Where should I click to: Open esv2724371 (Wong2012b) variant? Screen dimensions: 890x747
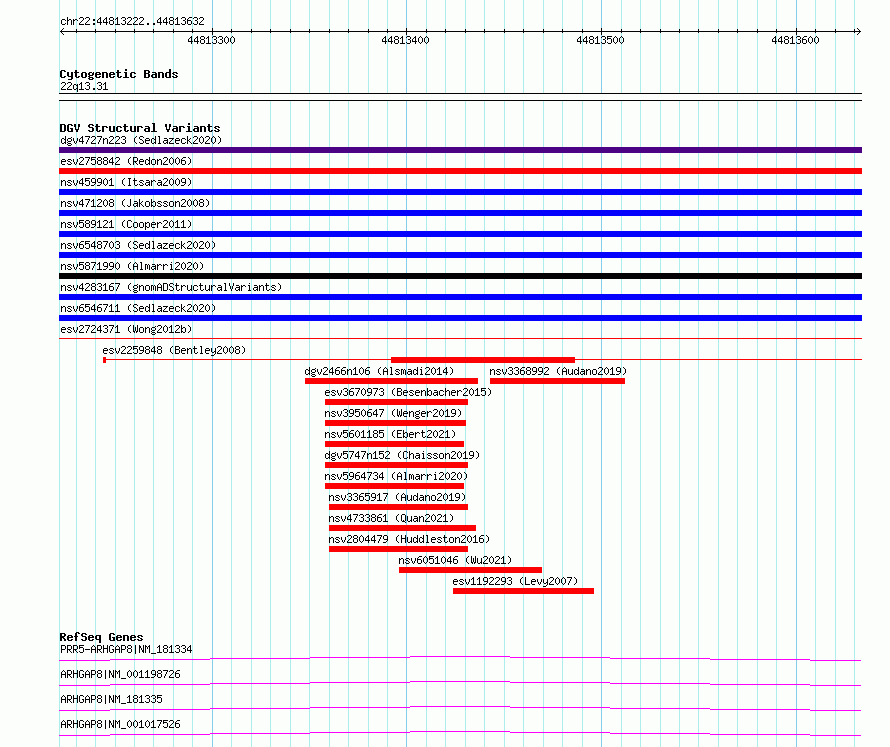tap(126, 329)
